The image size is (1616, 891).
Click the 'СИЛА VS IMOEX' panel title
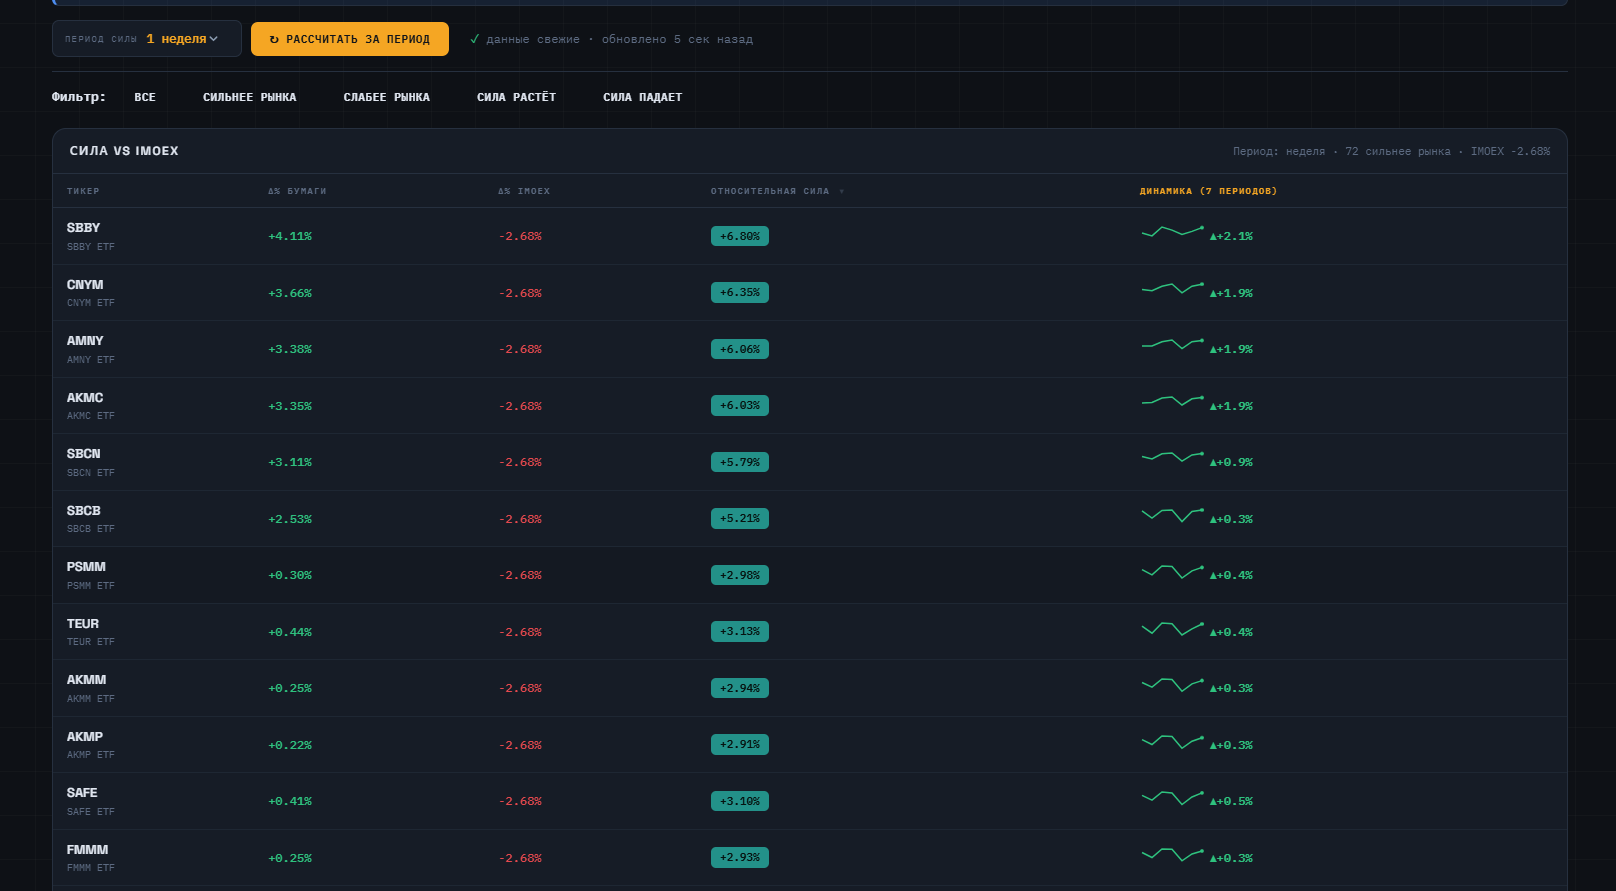coord(124,151)
